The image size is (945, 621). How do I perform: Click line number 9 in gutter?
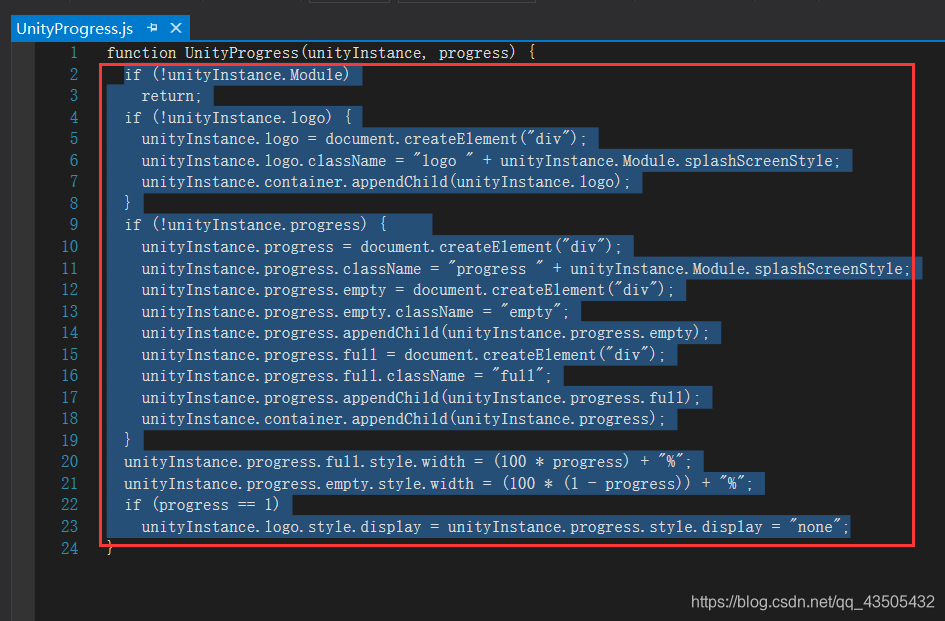[74, 225]
